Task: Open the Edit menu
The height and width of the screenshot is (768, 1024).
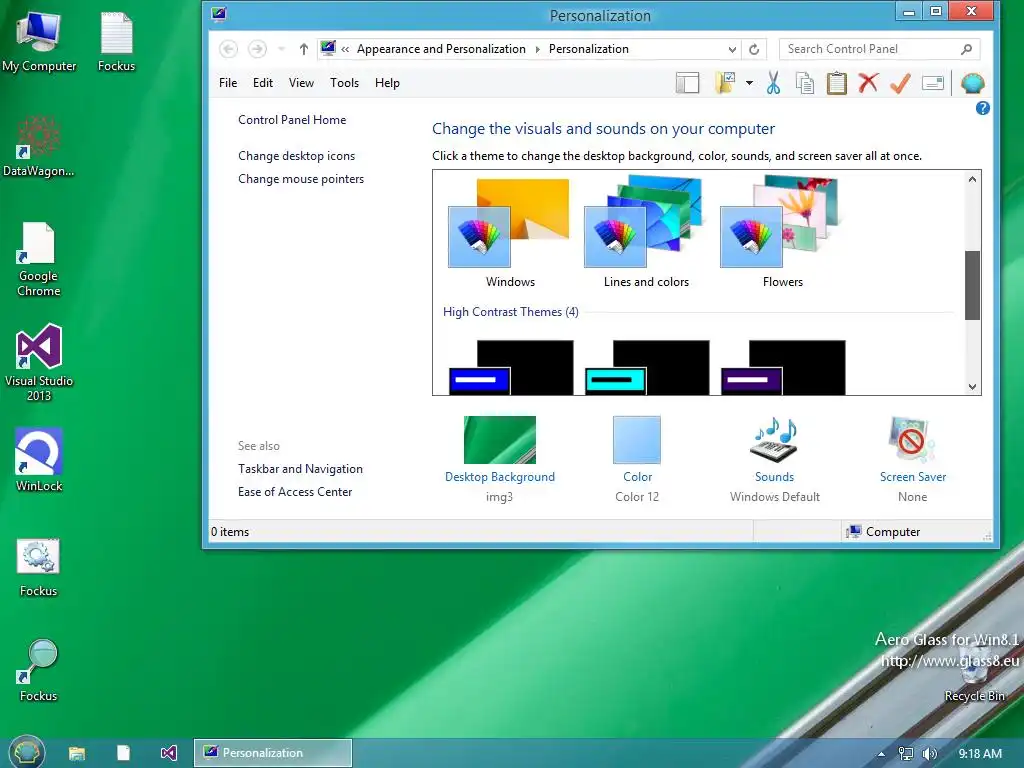Action: [263, 83]
